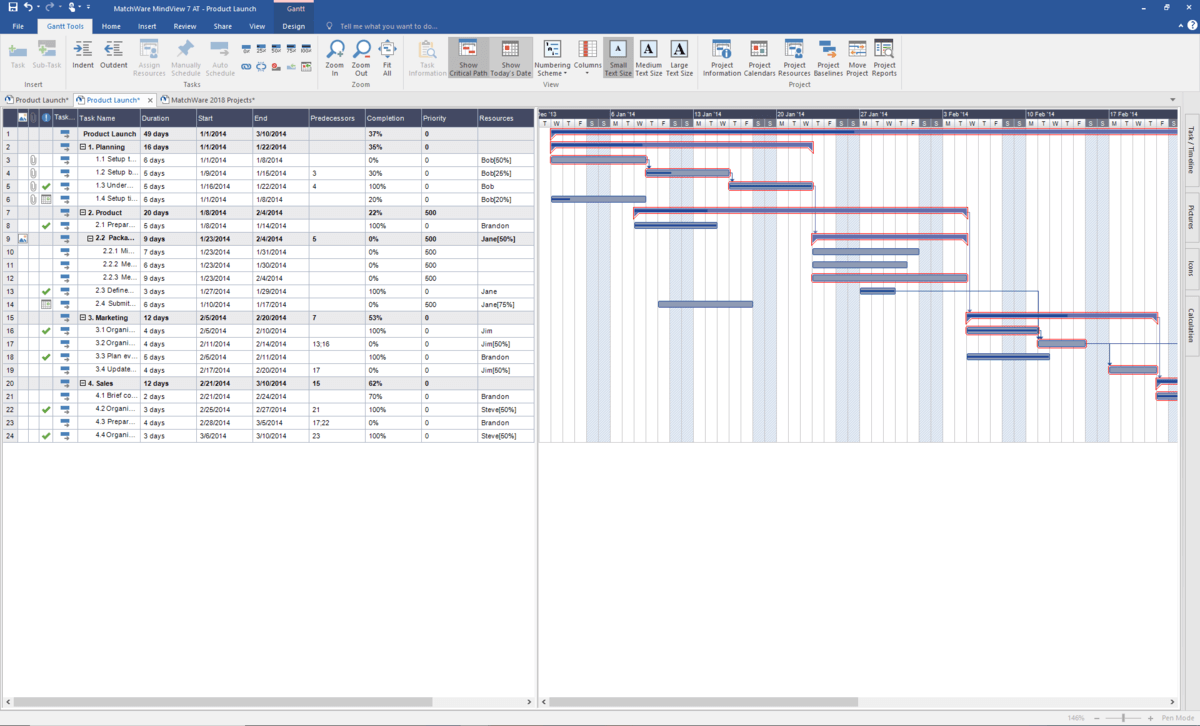The height and width of the screenshot is (726, 1200).
Task: Click the 3.1 Organi... Gantt bar
Action: pos(1003,330)
